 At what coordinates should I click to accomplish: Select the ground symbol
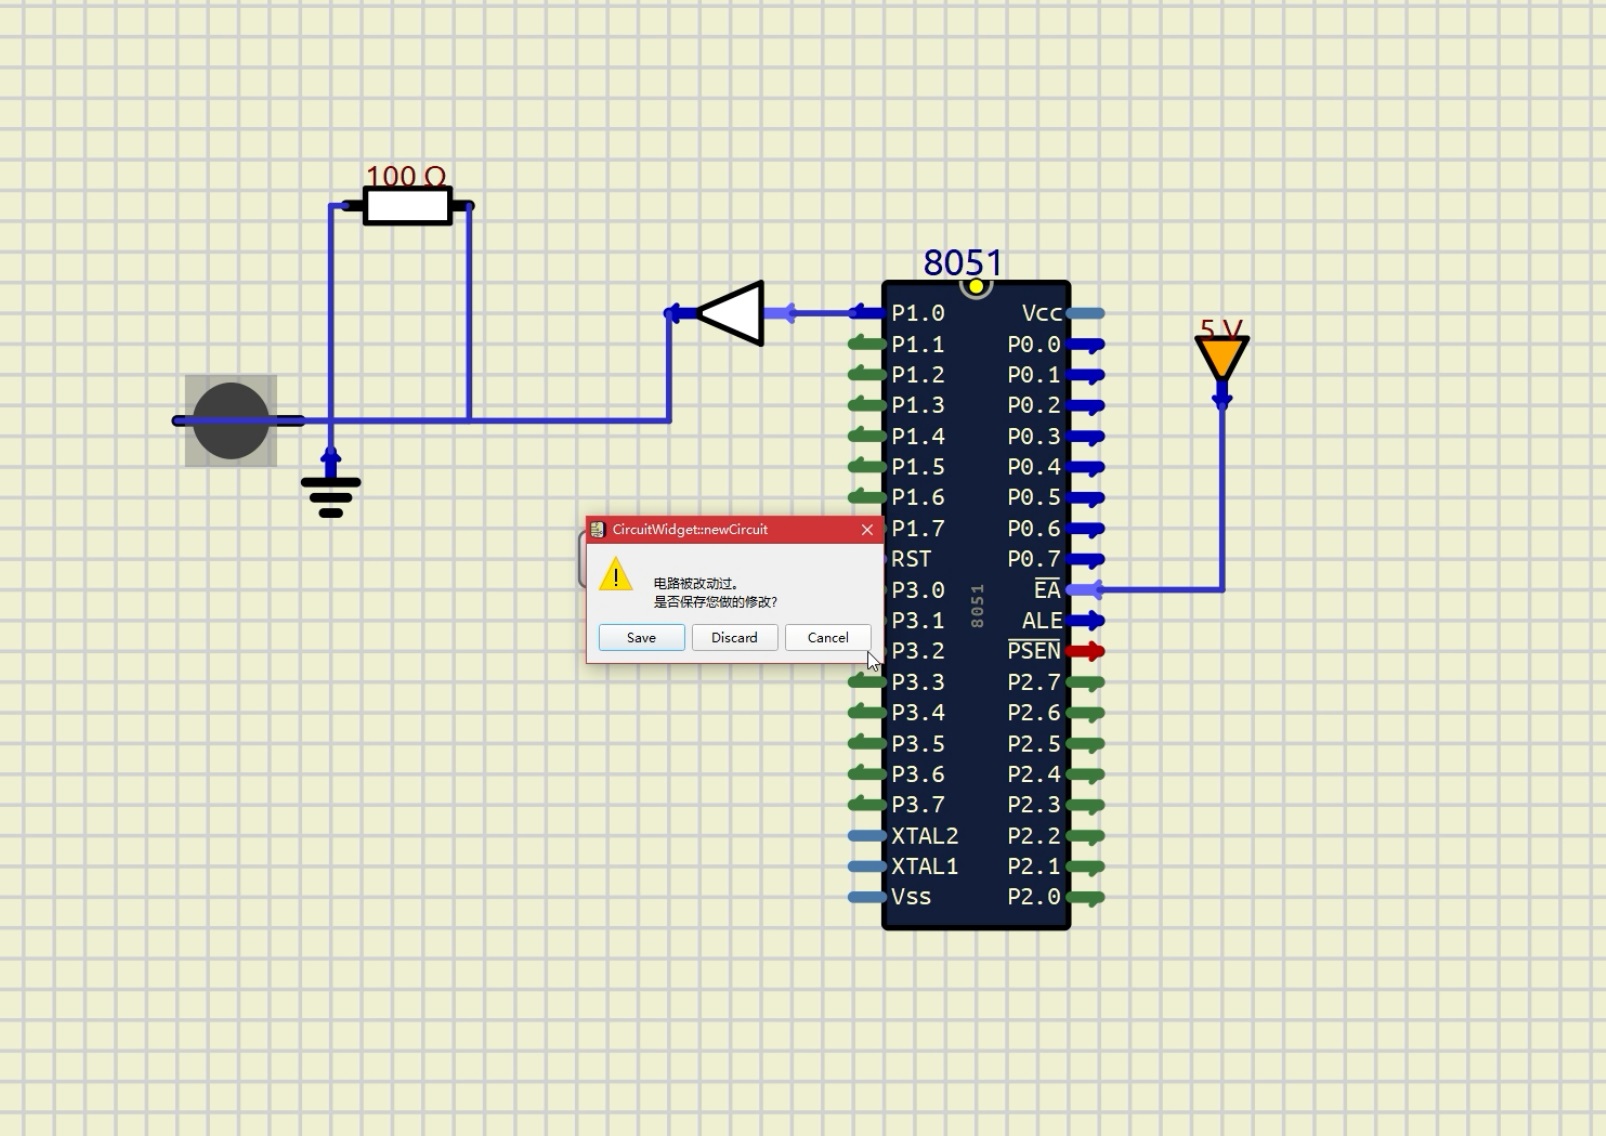coord(331,492)
